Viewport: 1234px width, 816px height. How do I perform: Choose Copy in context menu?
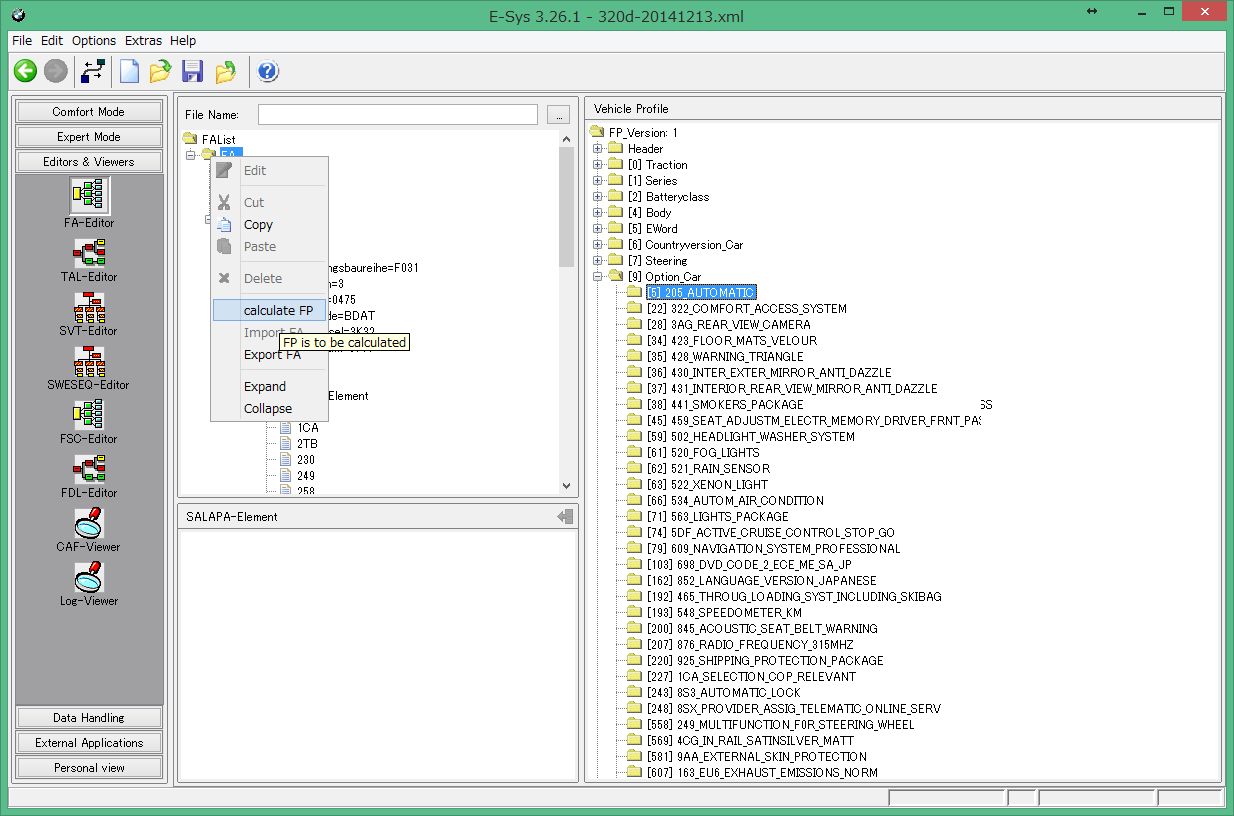point(270,225)
